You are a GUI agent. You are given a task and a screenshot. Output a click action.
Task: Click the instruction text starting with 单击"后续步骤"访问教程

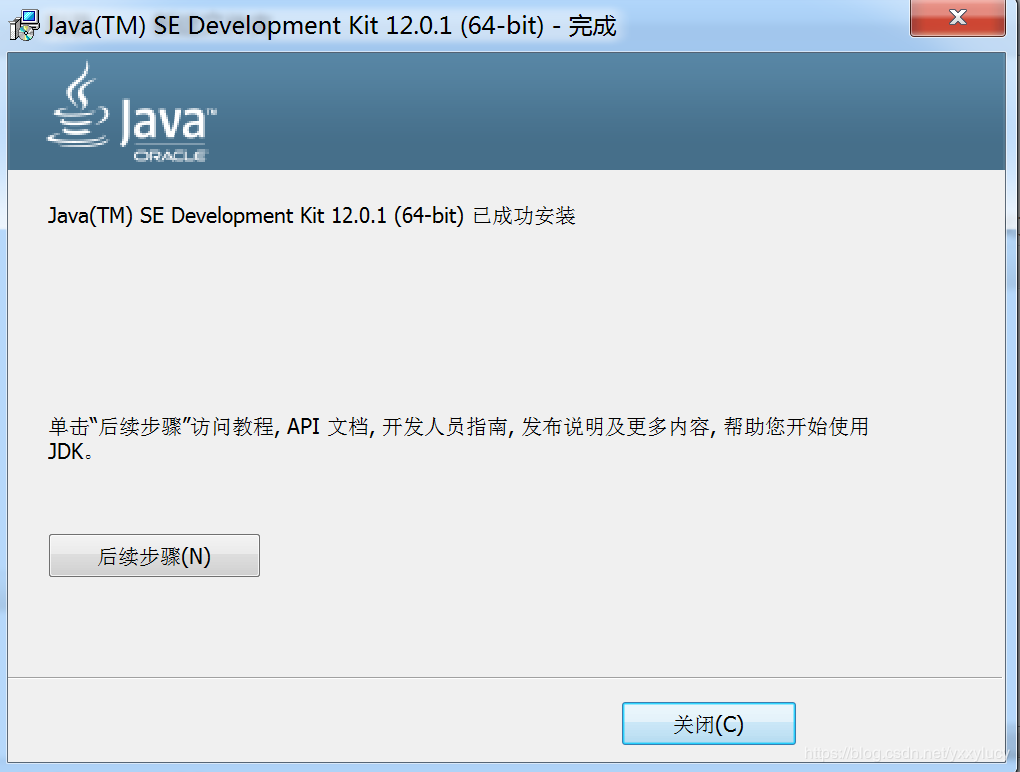[x=459, y=438]
